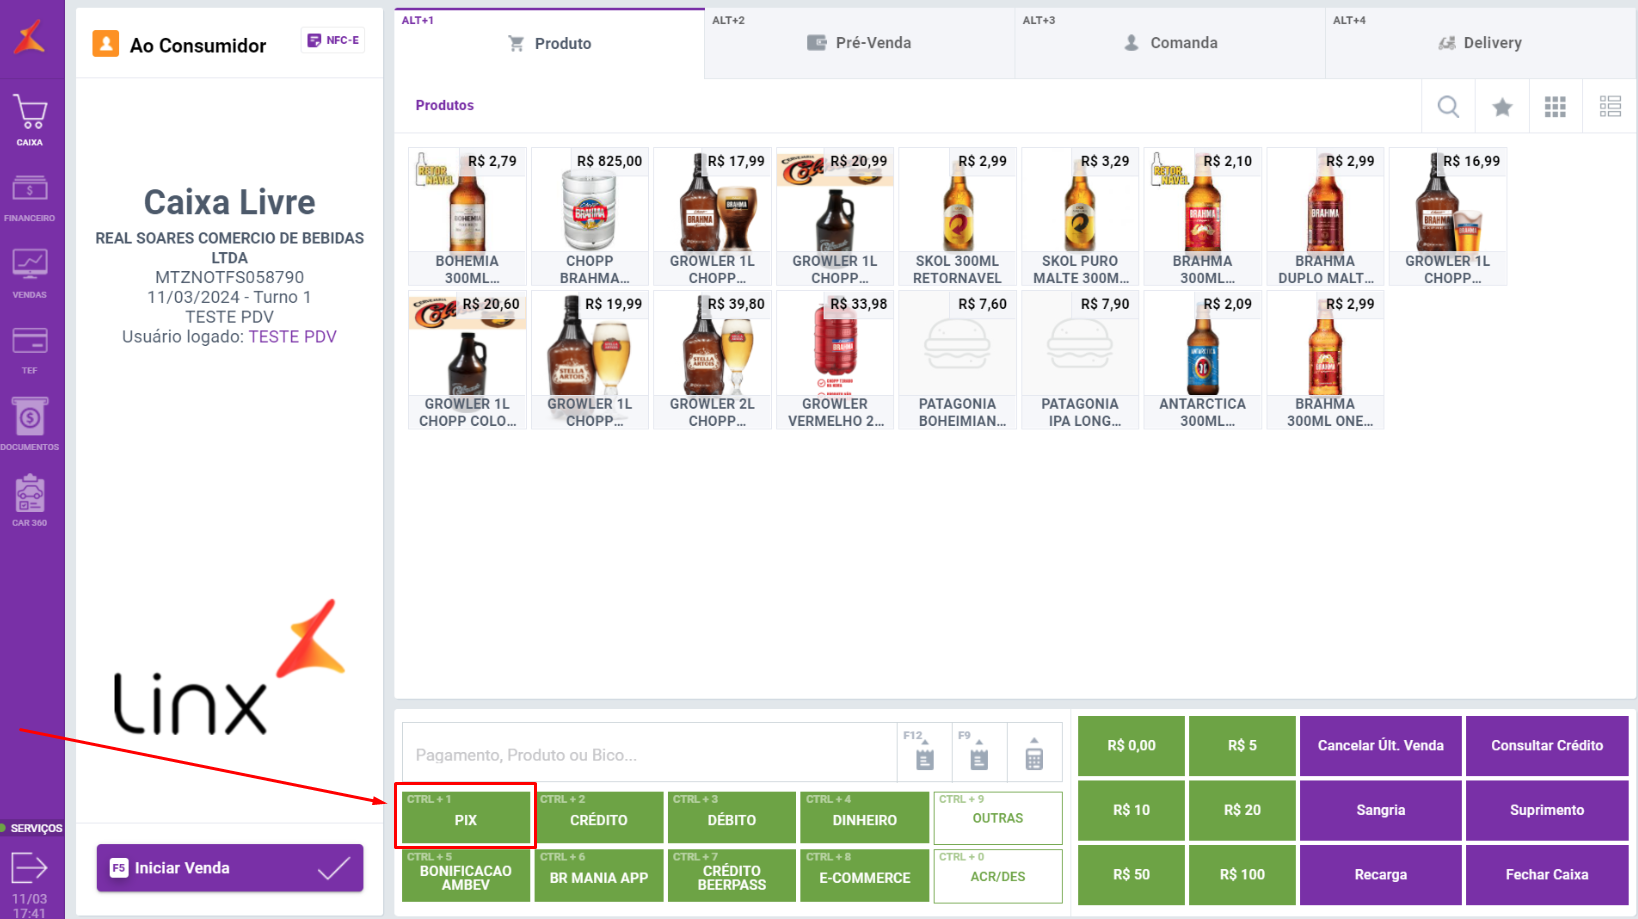Select the R$ 20 amount button
Viewport: 1638px width, 919px height.
pyautogui.click(x=1242, y=810)
